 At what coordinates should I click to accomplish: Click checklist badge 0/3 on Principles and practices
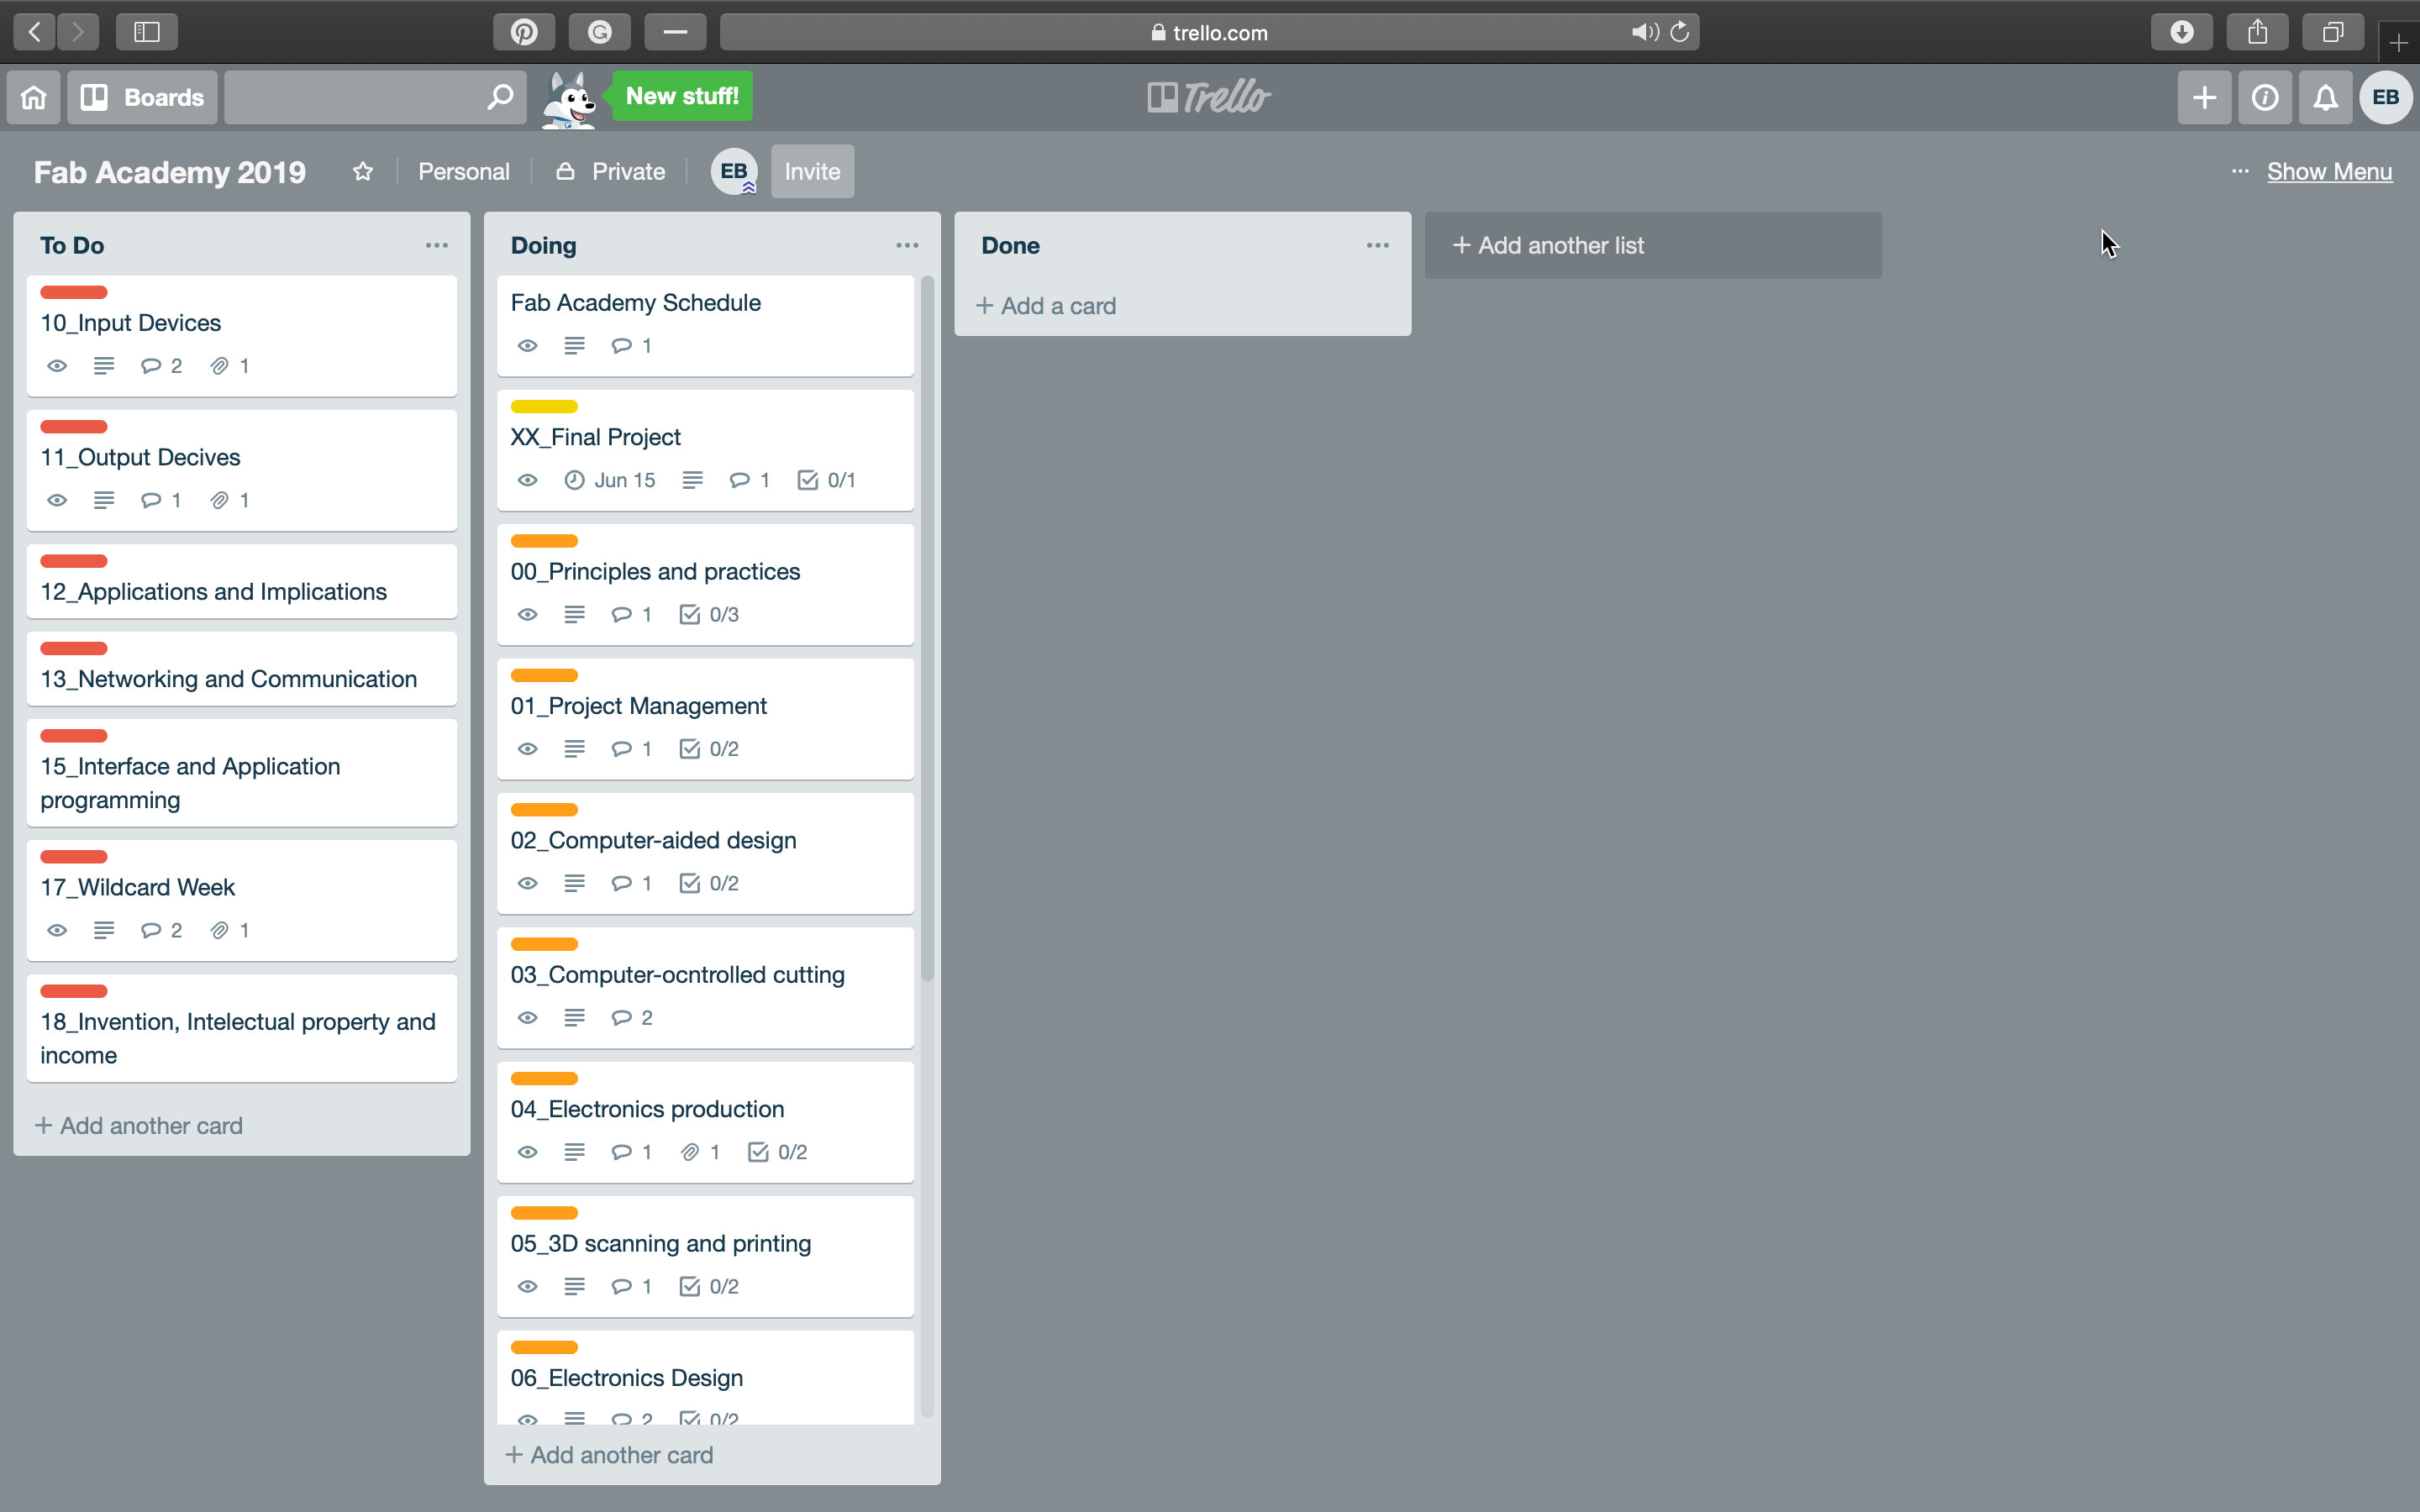pos(709,614)
